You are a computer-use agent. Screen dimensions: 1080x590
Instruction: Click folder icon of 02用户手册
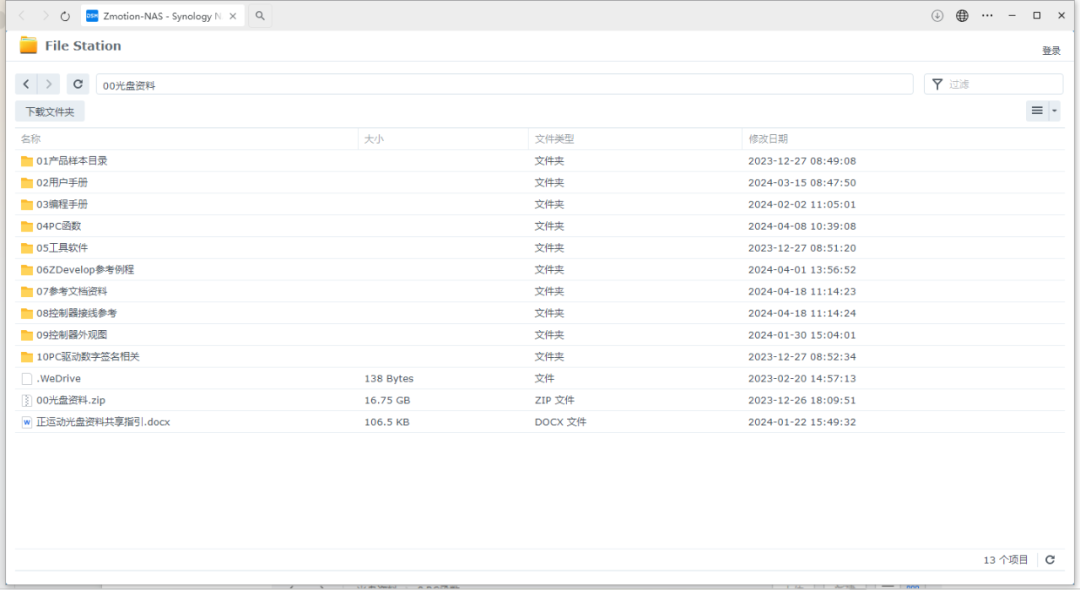27,182
